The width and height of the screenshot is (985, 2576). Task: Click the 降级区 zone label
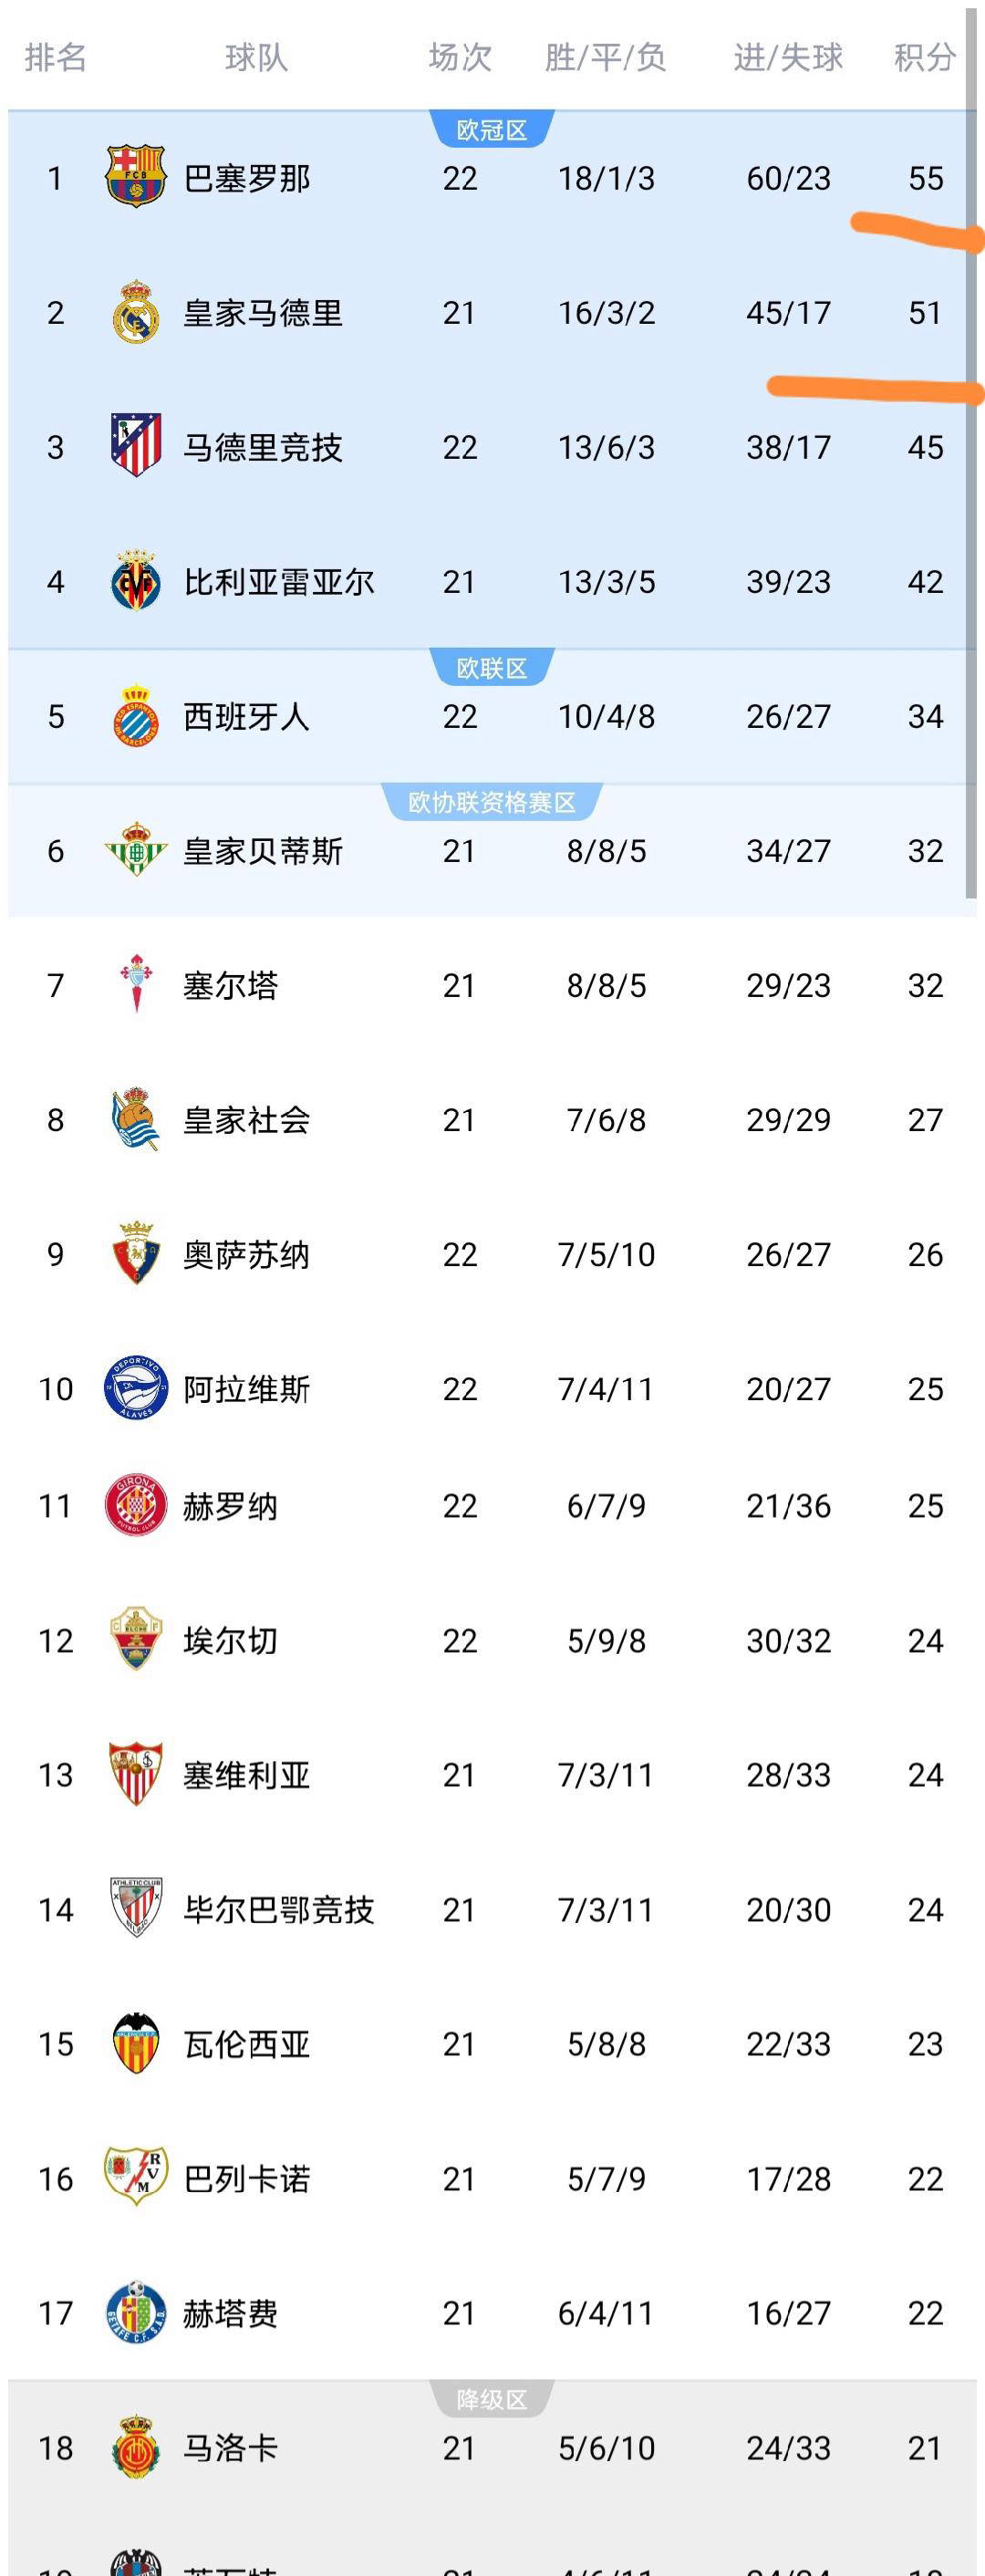(x=491, y=2399)
